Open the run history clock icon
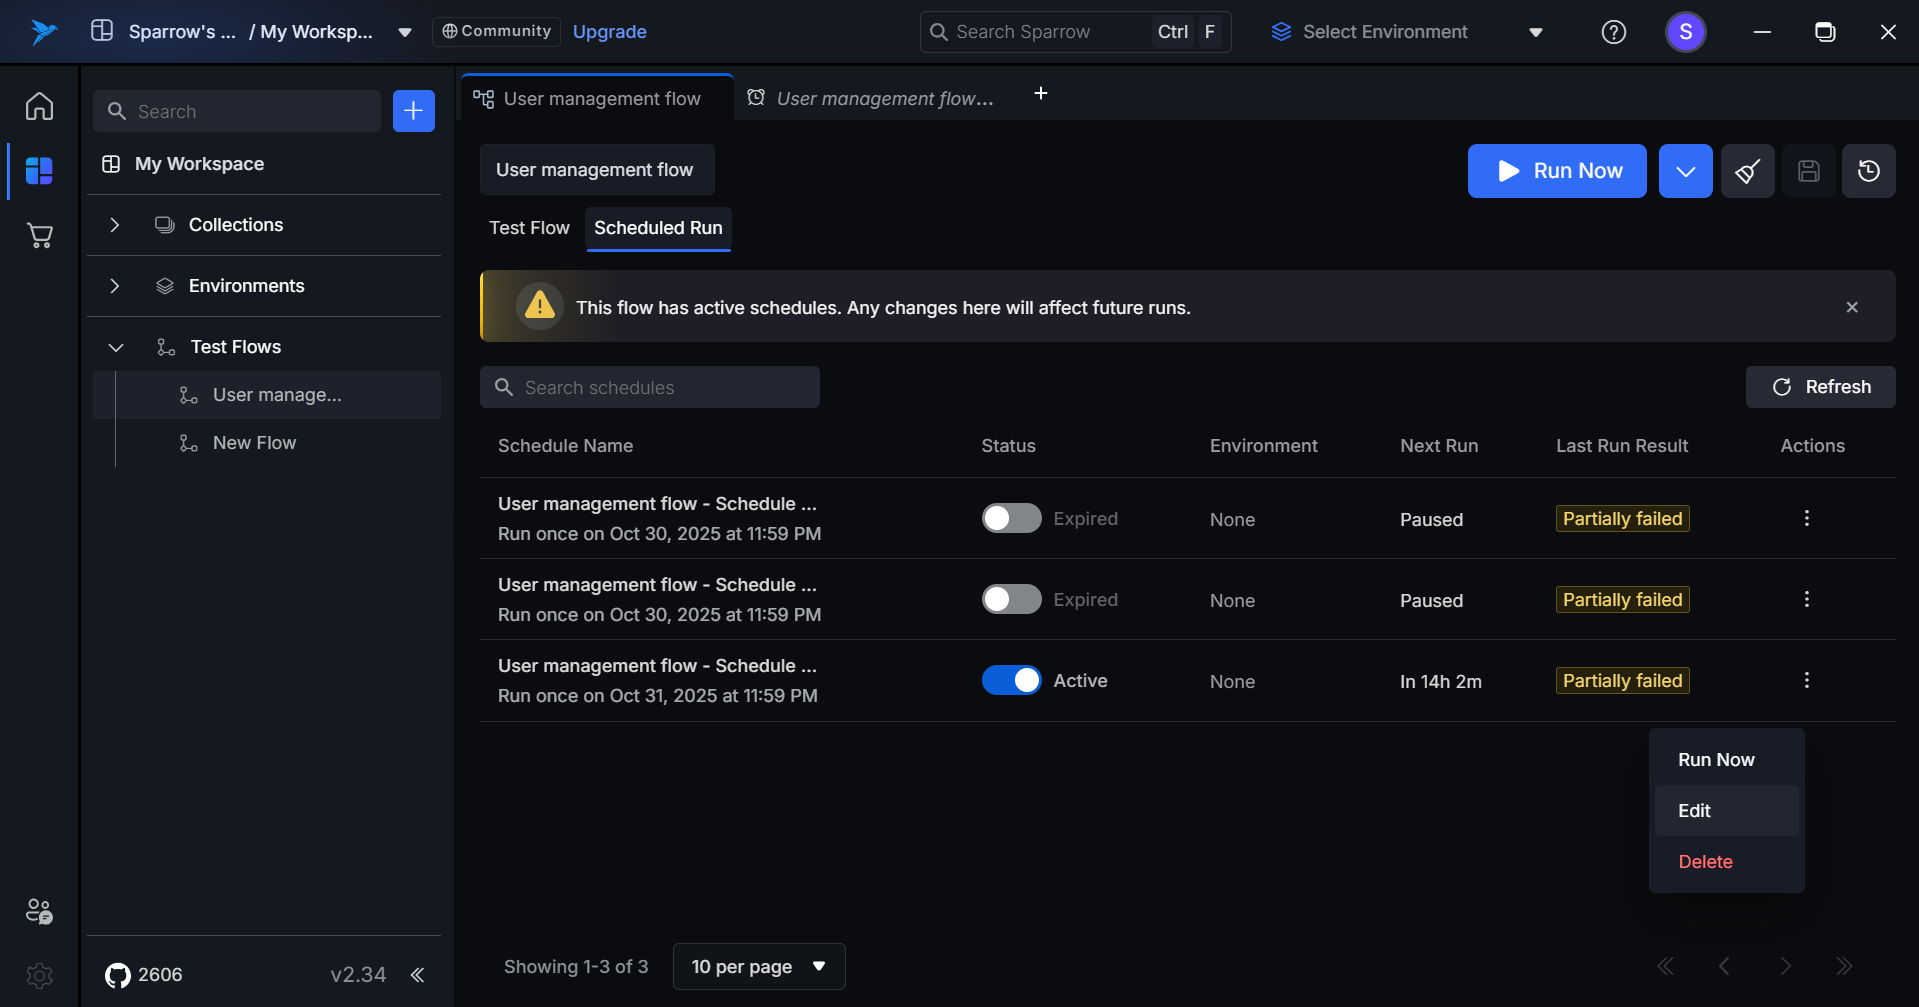 [x=1868, y=171]
